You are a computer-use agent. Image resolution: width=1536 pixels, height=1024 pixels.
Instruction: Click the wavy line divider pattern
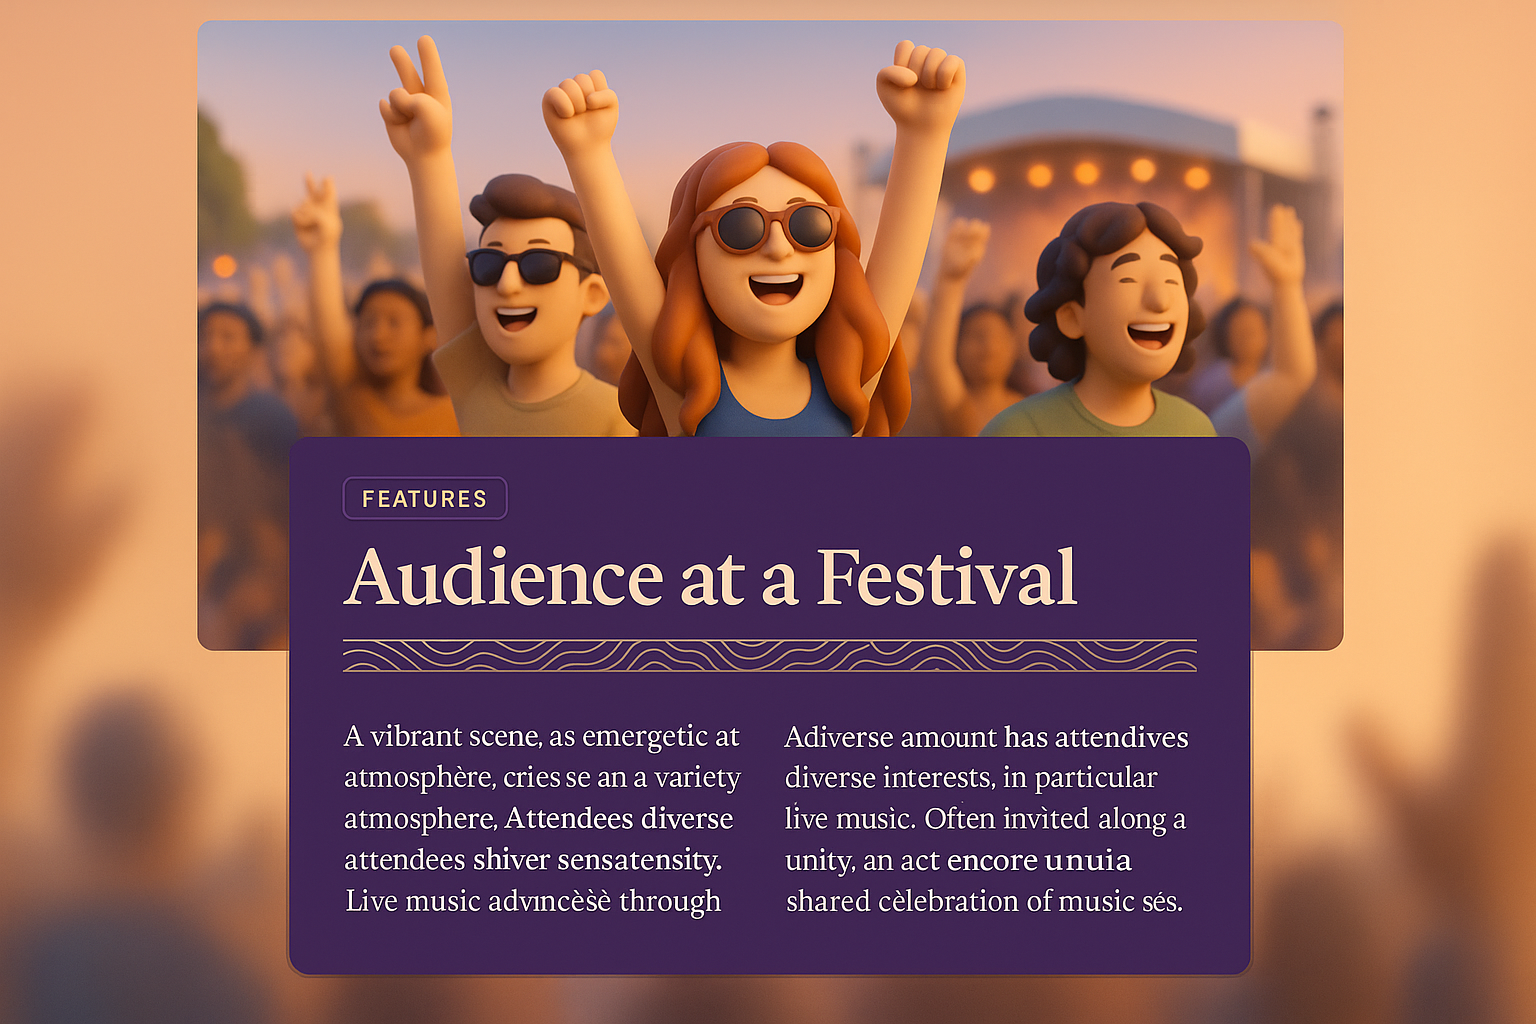769,656
